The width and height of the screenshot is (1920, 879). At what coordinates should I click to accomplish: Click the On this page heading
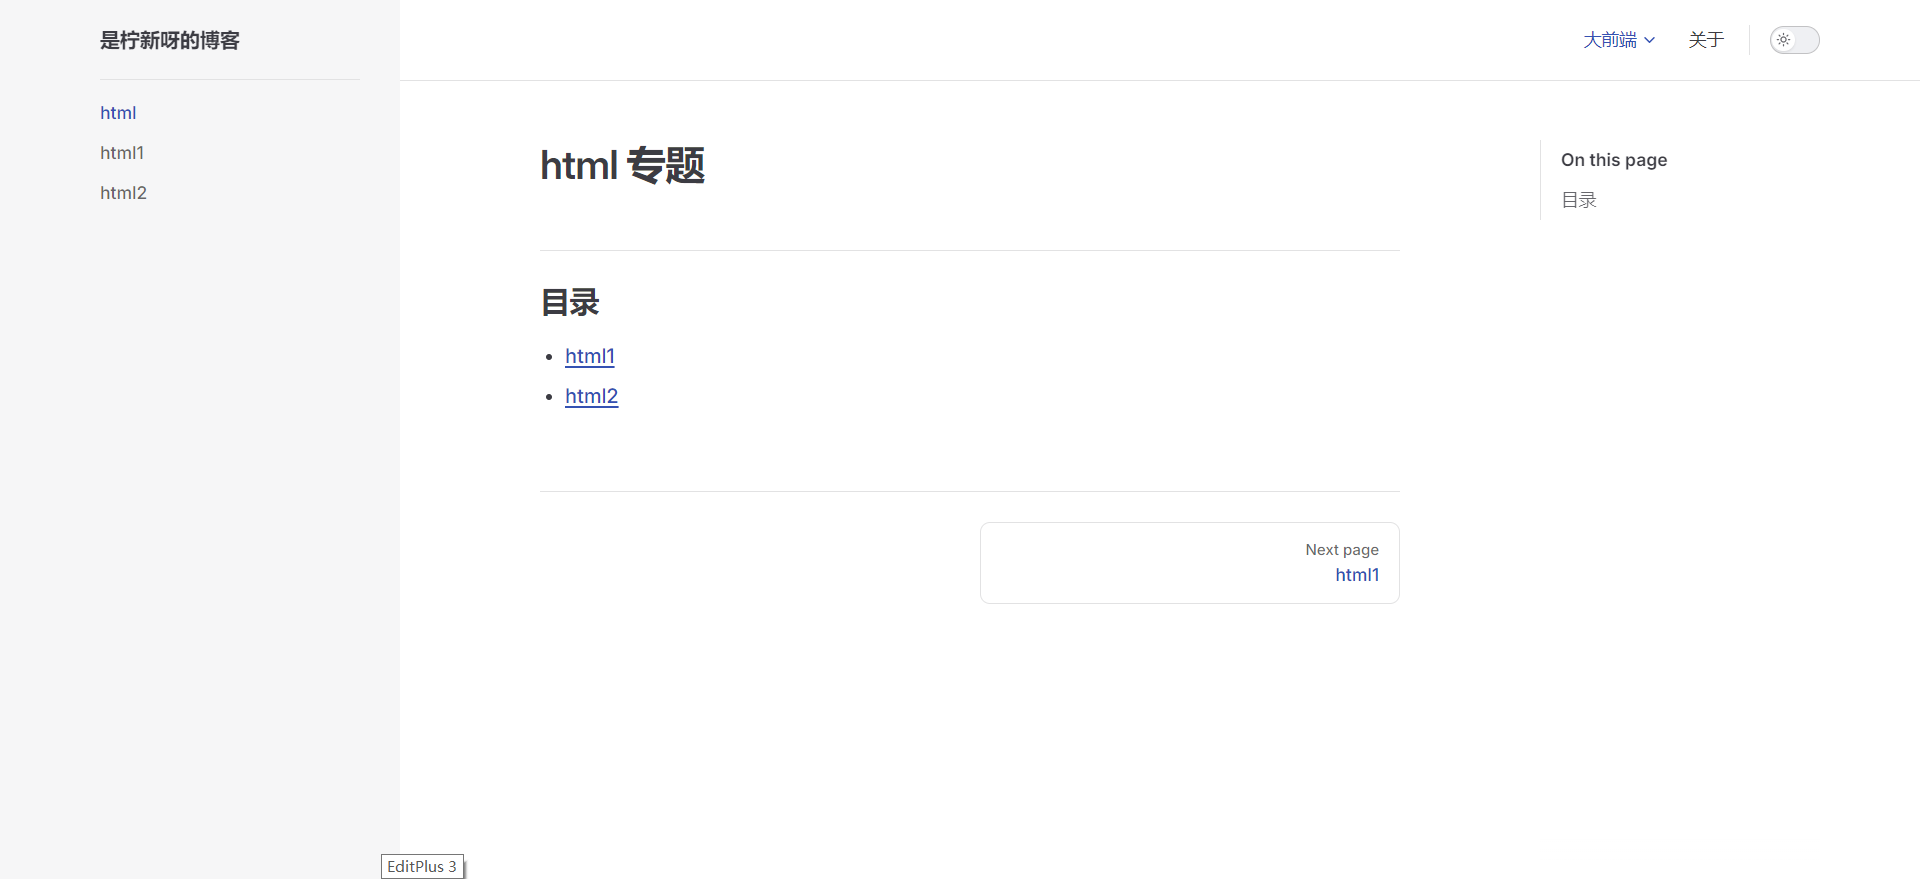(x=1614, y=160)
